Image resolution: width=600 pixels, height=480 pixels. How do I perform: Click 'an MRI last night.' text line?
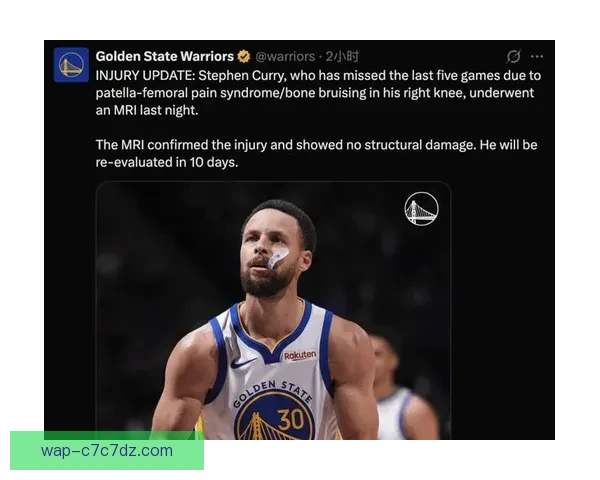[x=147, y=111]
